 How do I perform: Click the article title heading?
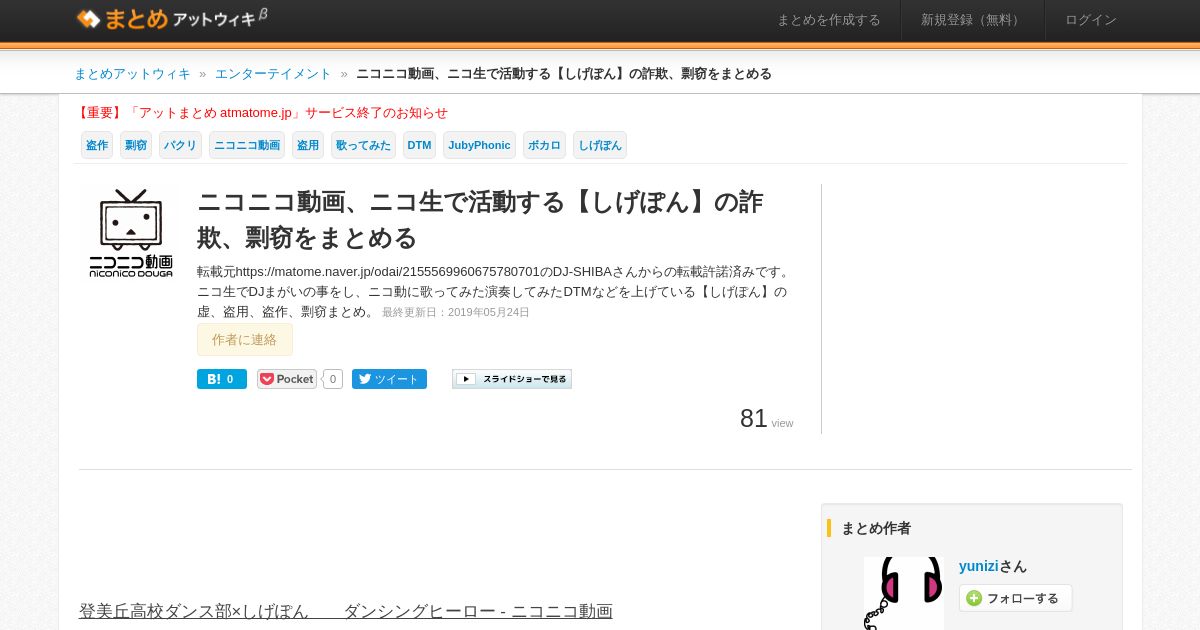tap(480, 220)
